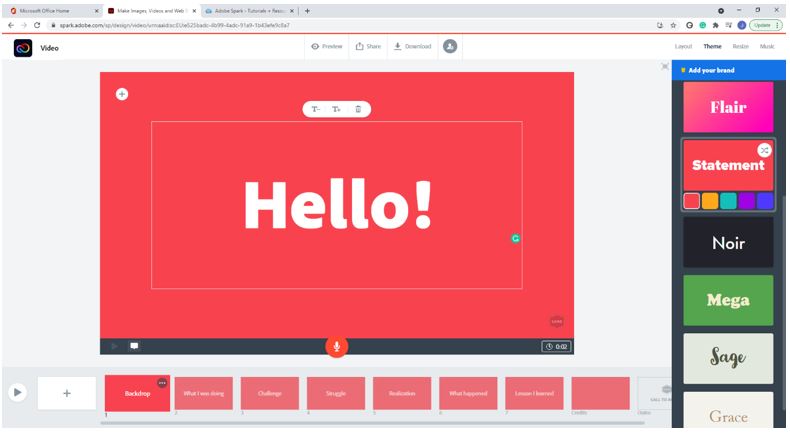The height and width of the screenshot is (434, 790).
Task: Open speaker notes speech bubble icon
Action: (x=134, y=346)
